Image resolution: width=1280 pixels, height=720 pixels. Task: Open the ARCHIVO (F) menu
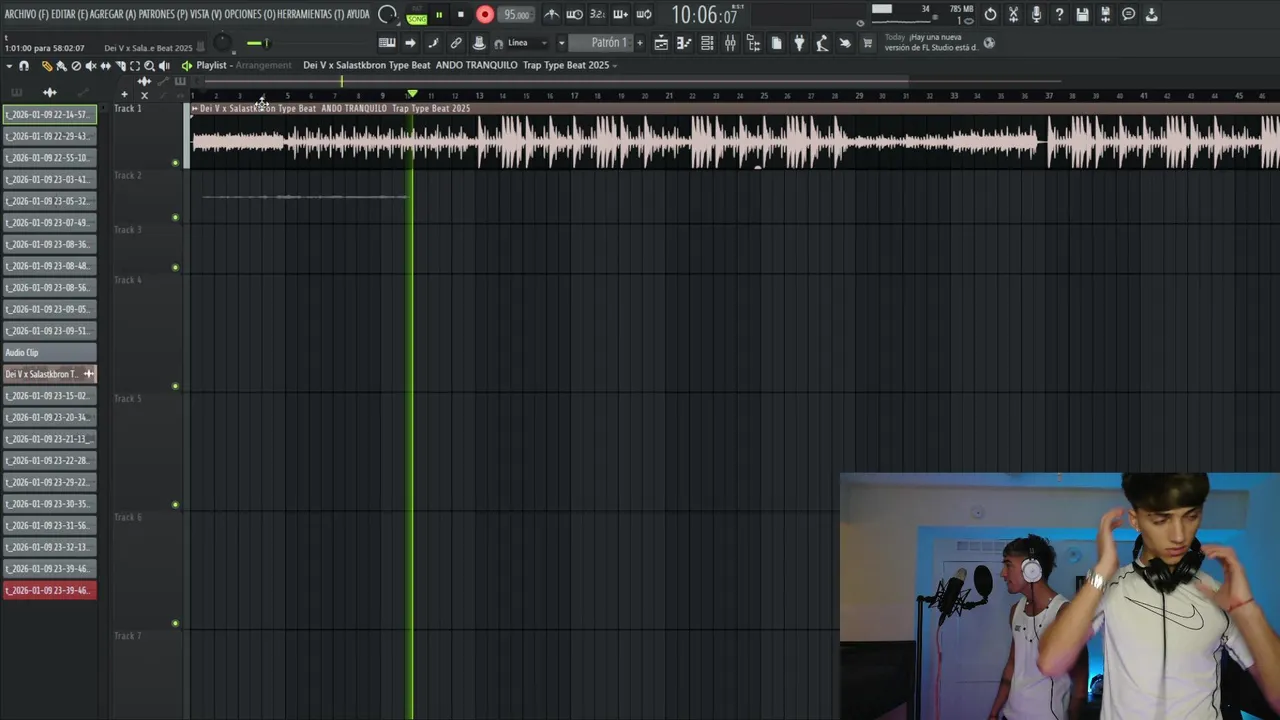point(26,14)
